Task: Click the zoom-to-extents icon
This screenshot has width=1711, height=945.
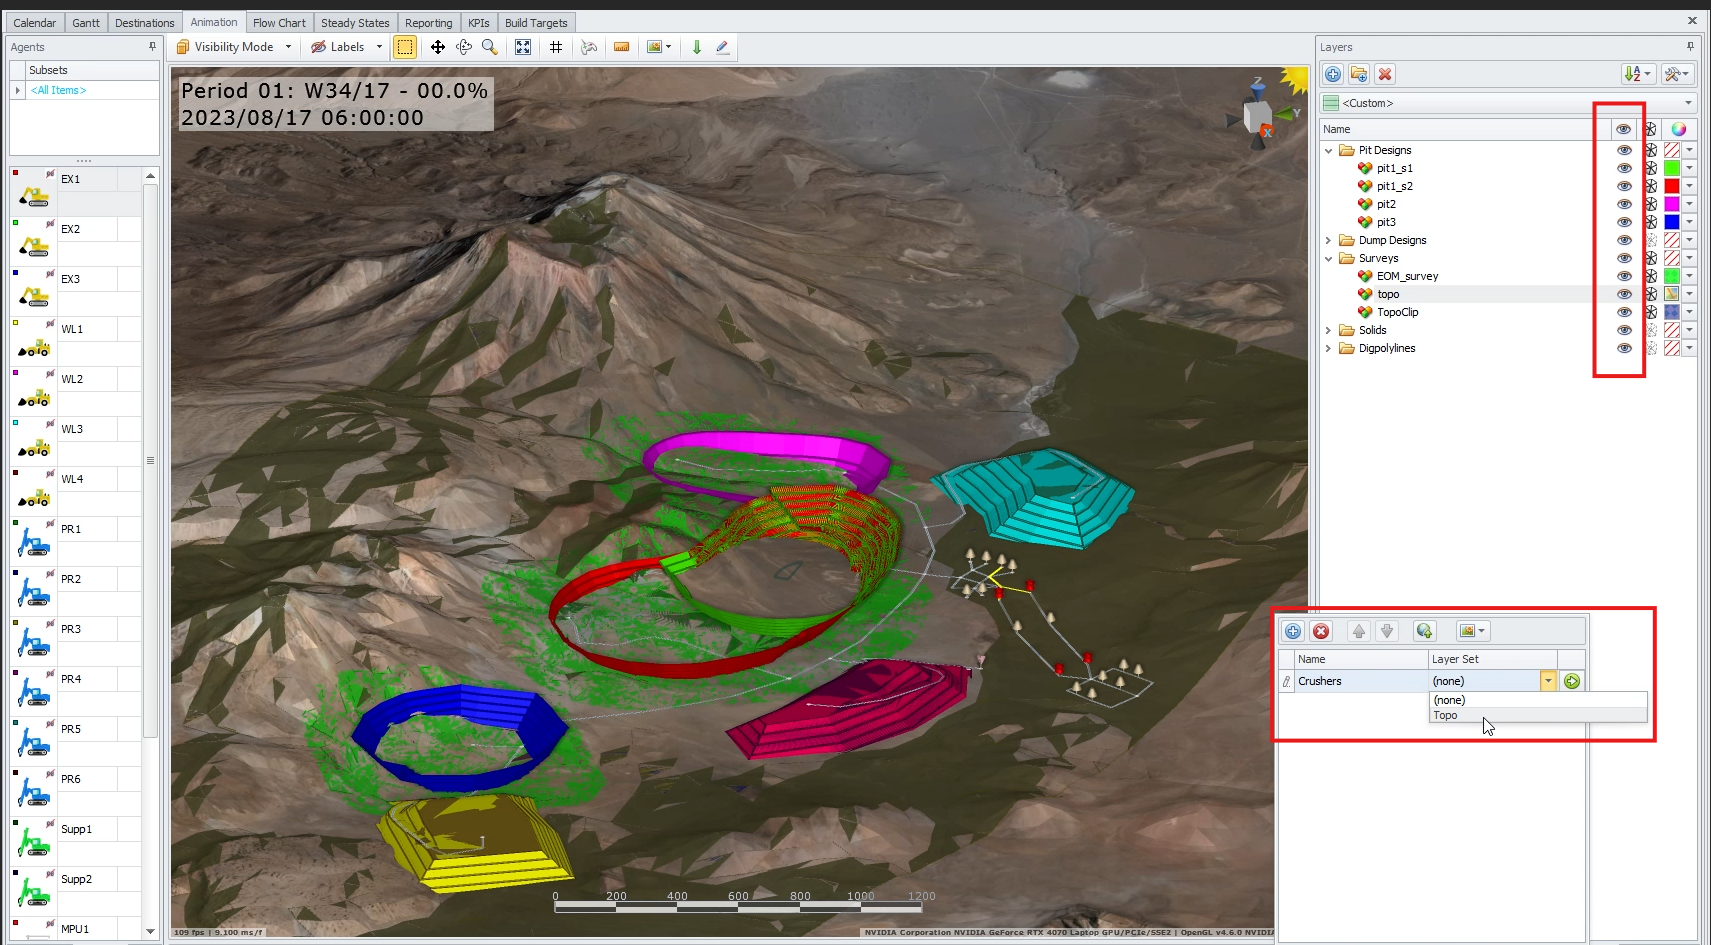Action: pos(523,47)
